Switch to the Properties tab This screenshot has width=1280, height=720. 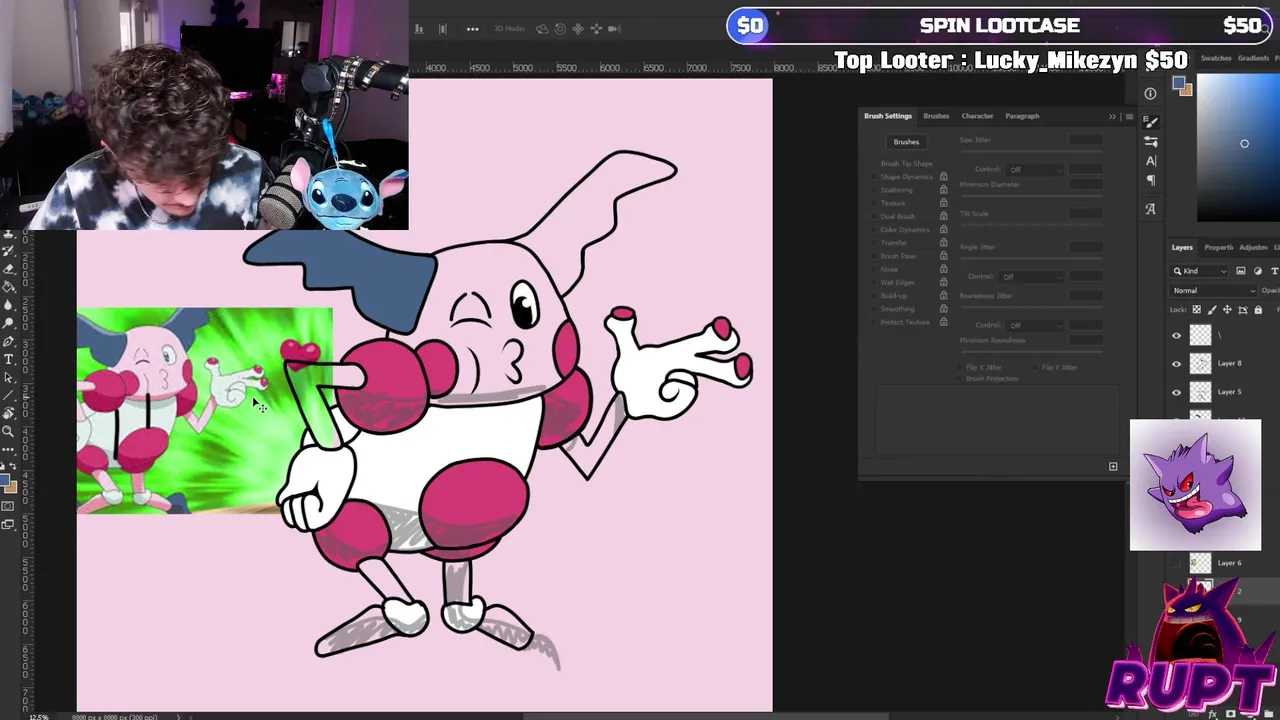pyautogui.click(x=1219, y=247)
